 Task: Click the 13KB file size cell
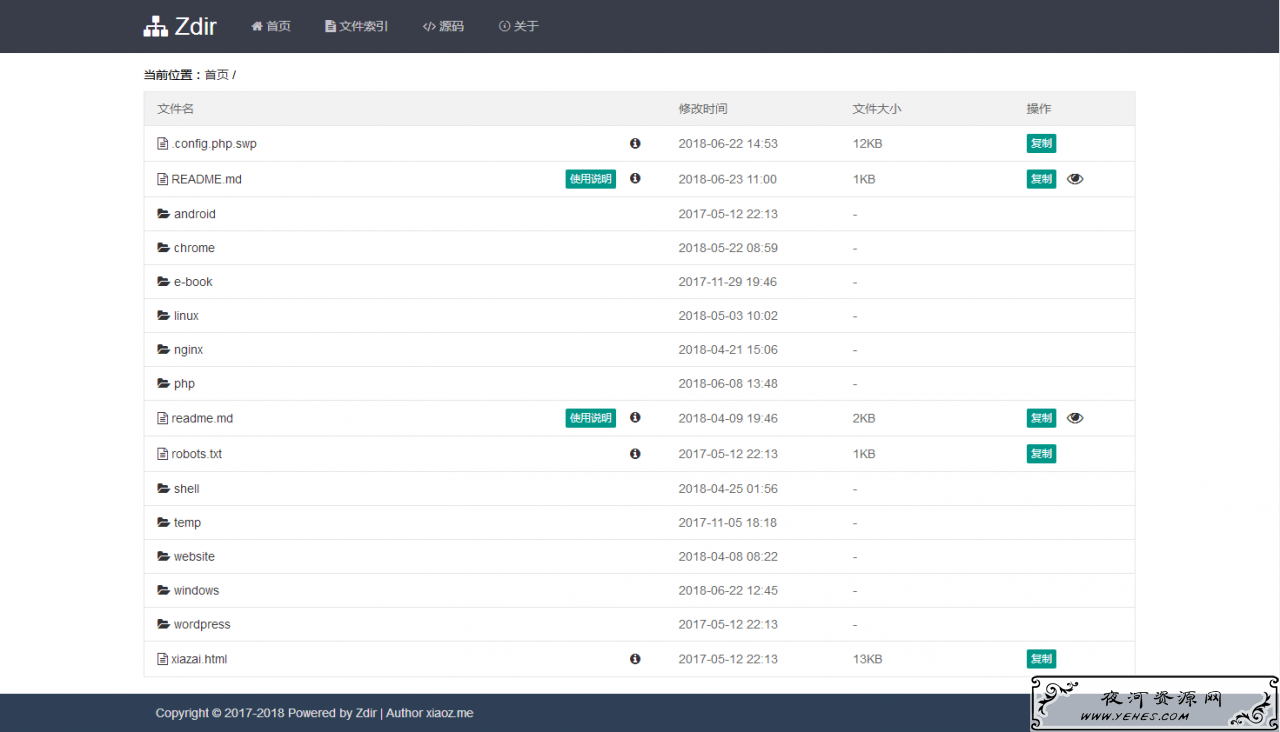tap(867, 659)
